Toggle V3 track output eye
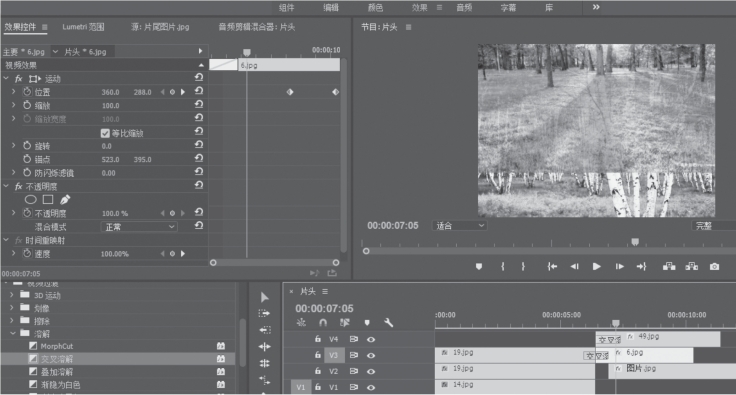Viewport: 736px width, 395px height. tap(371, 355)
